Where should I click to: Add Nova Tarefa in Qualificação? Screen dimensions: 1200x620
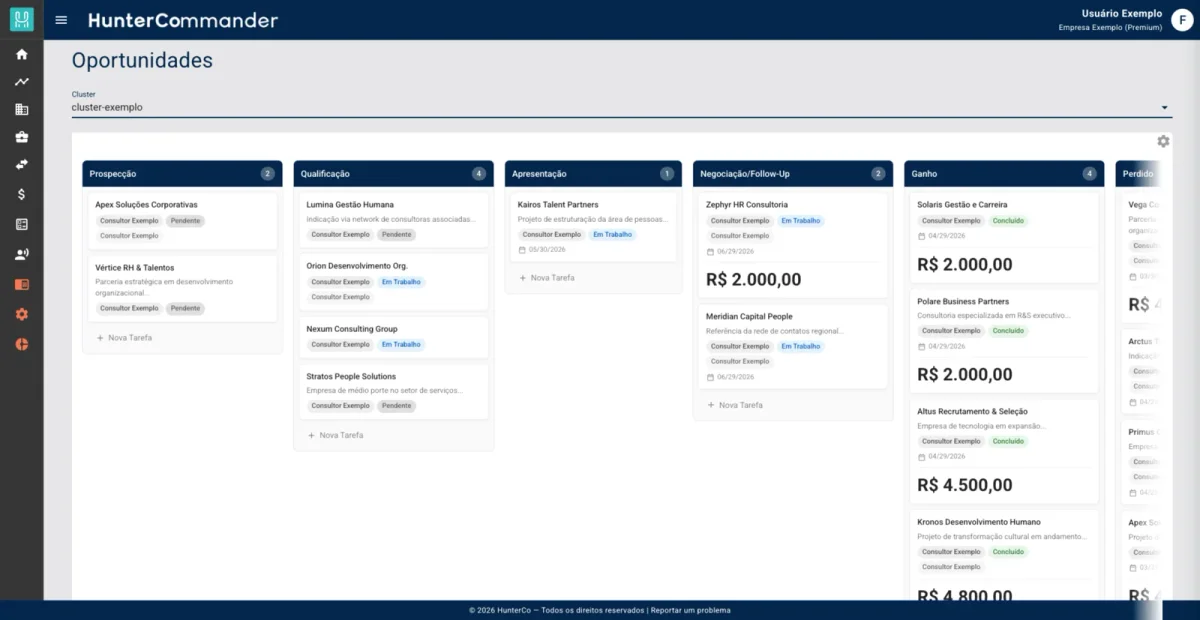click(335, 436)
